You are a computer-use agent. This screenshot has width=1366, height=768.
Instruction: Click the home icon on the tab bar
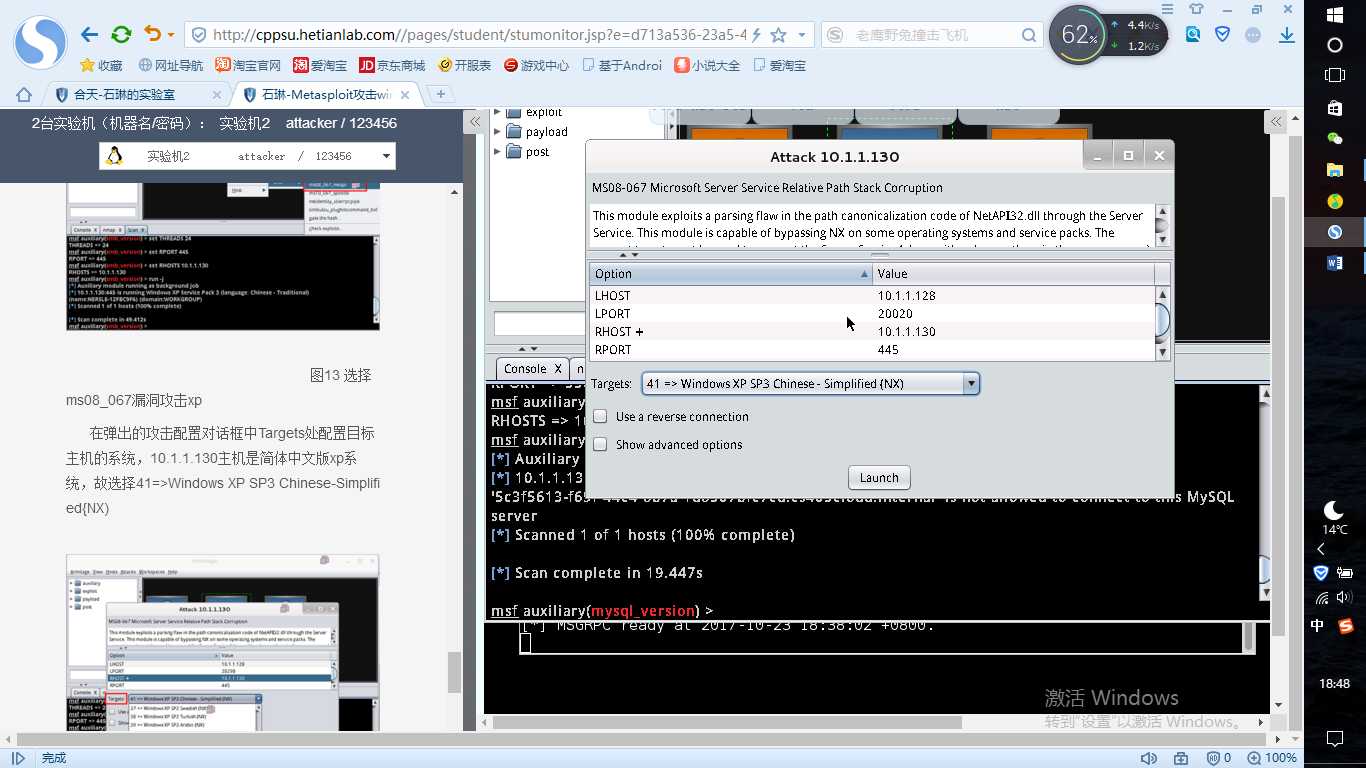click(x=24, y=94)
